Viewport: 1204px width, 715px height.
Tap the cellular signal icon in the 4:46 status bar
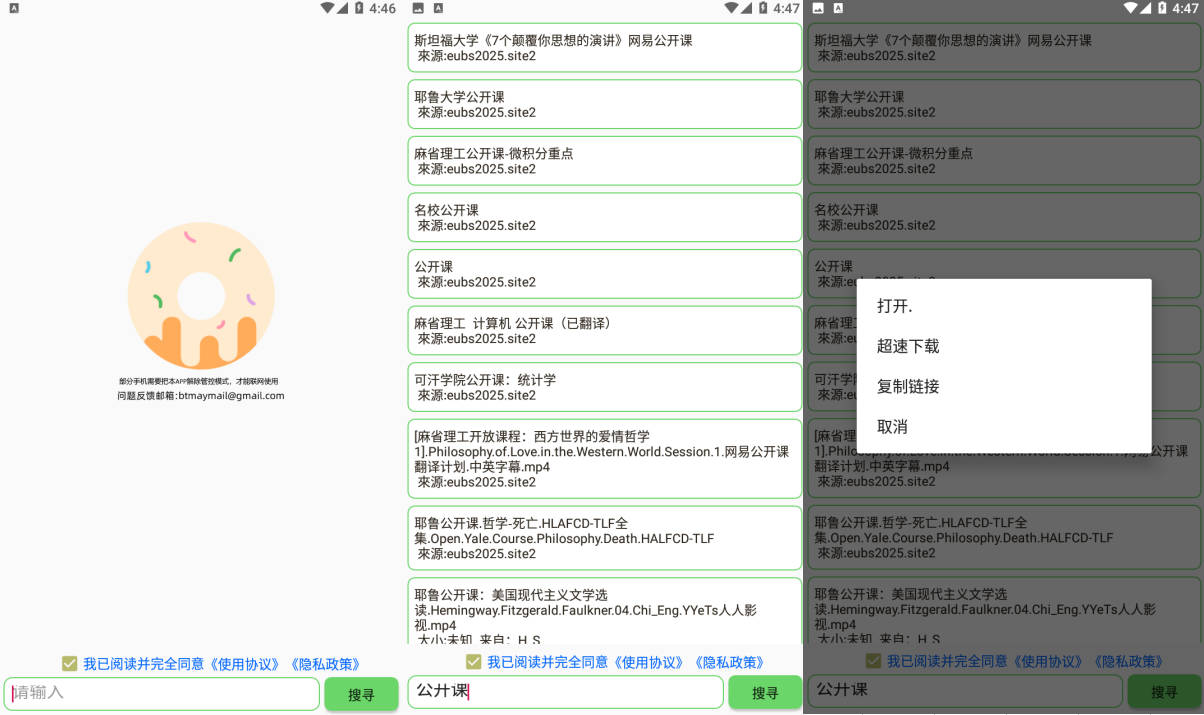(x=343, y=8)
